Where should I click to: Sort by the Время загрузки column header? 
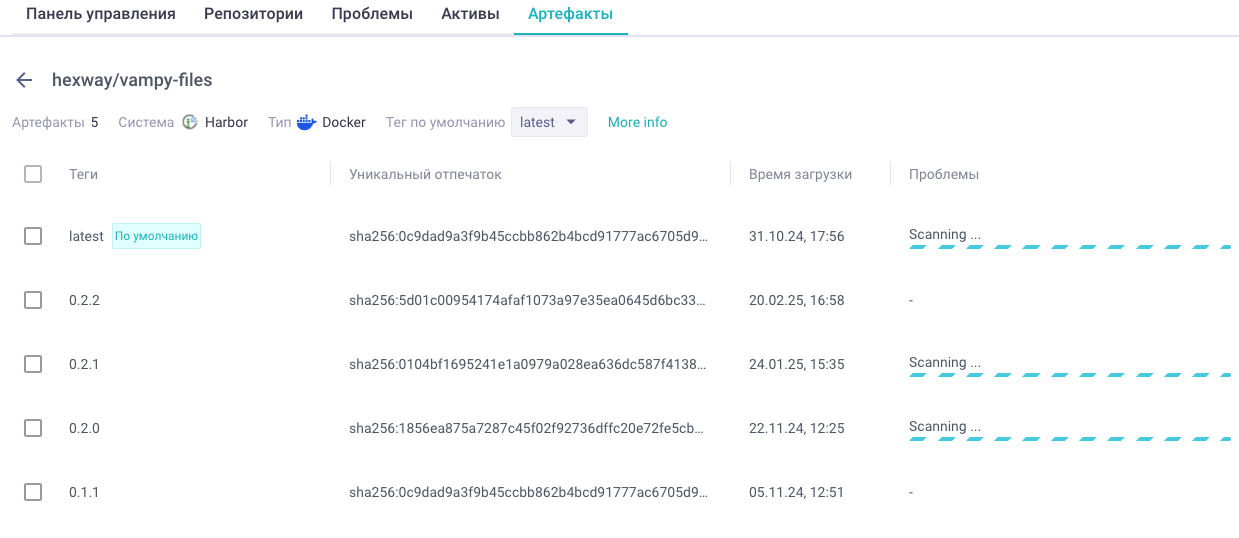800,174
